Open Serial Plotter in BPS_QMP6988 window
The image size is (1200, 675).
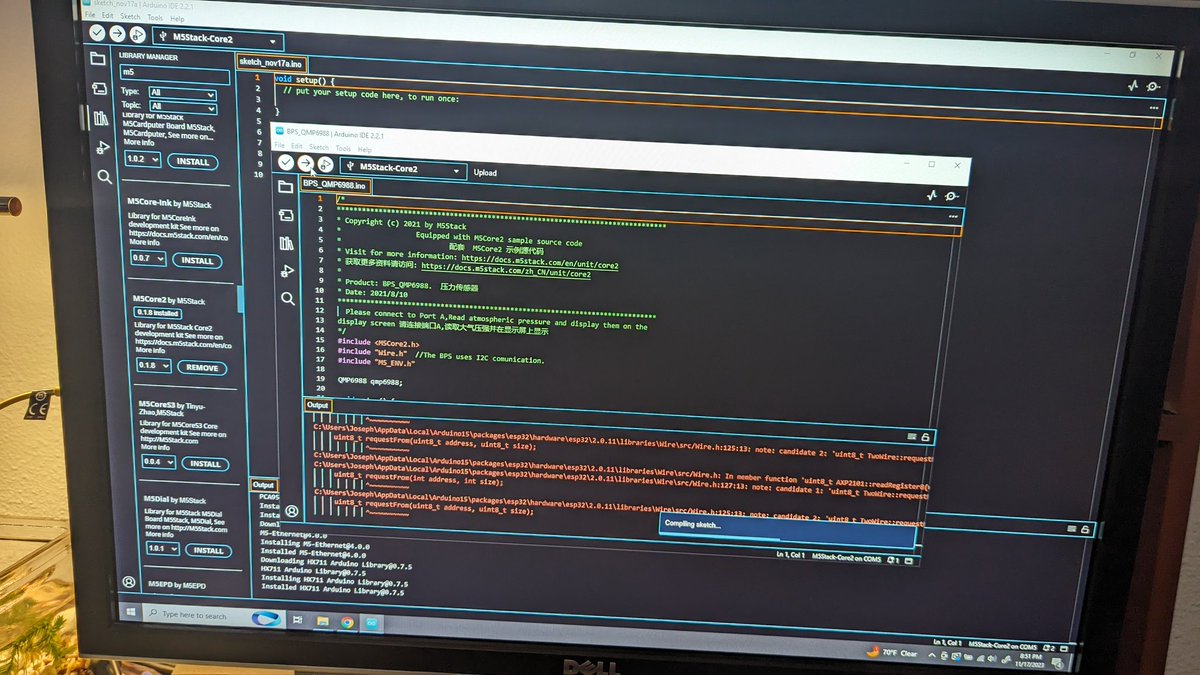coord(931,196)
